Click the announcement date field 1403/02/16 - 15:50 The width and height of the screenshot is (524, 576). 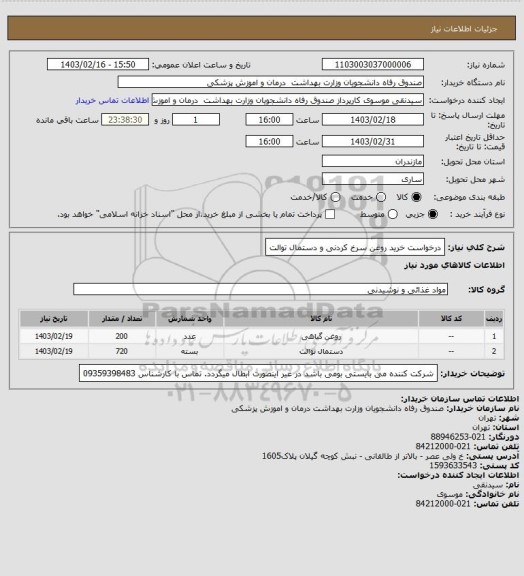(x=98, y=64)
